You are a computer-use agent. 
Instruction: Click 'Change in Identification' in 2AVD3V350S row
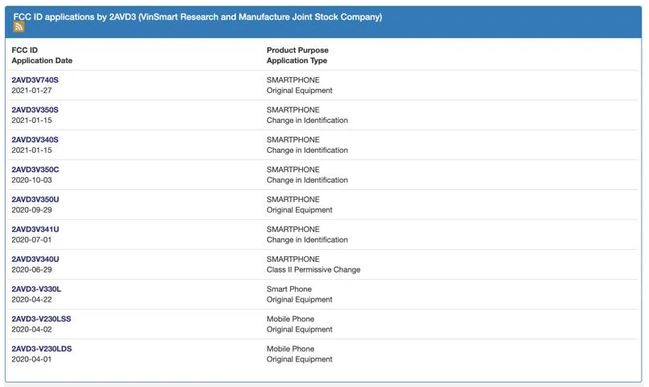point(307,120)
